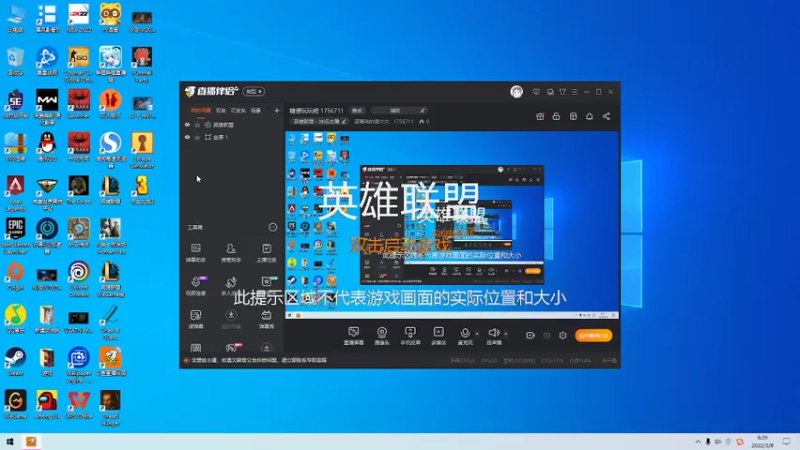Click the record video camera icon

(531, 335)
